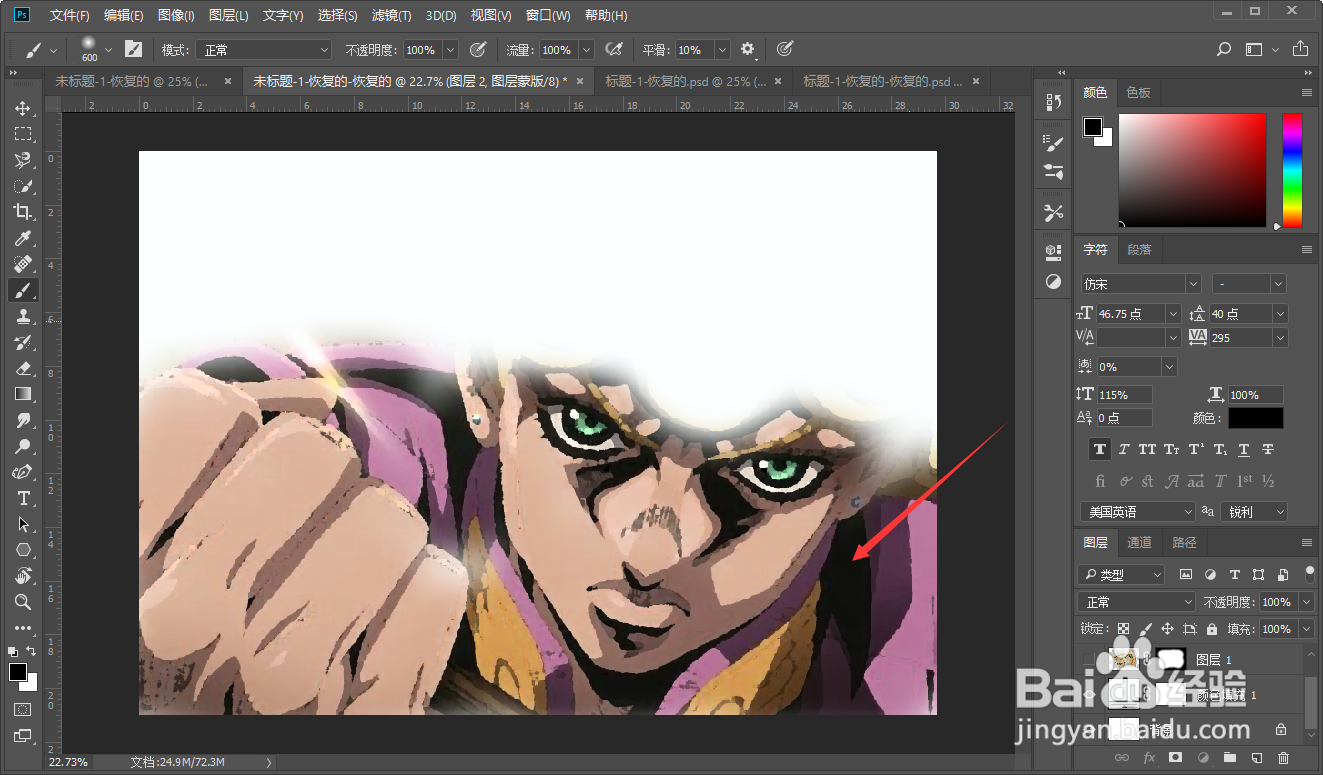Switch to document tab 标题-1-恢复的.psd @ 25%
This screenshot has height=775, width=1323.
685,82
